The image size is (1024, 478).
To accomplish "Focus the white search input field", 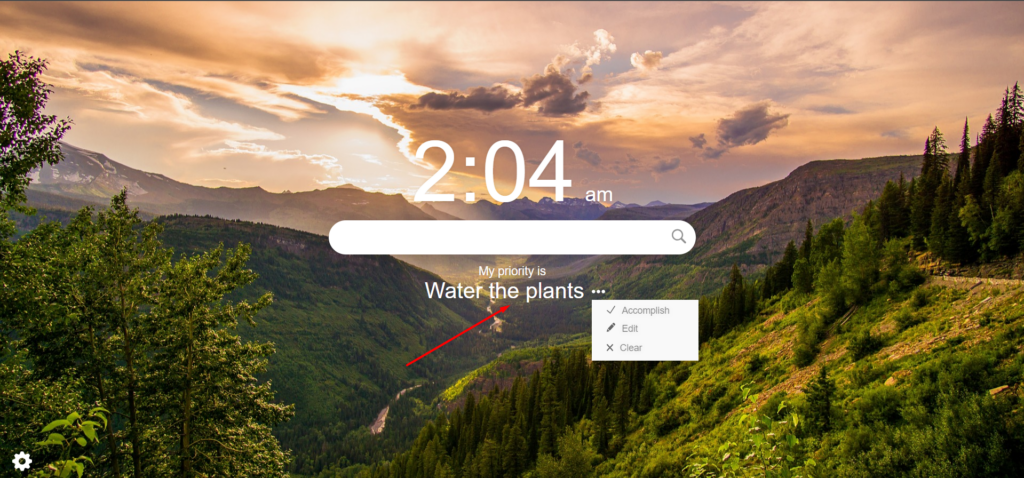I will [x=512, y=237].
